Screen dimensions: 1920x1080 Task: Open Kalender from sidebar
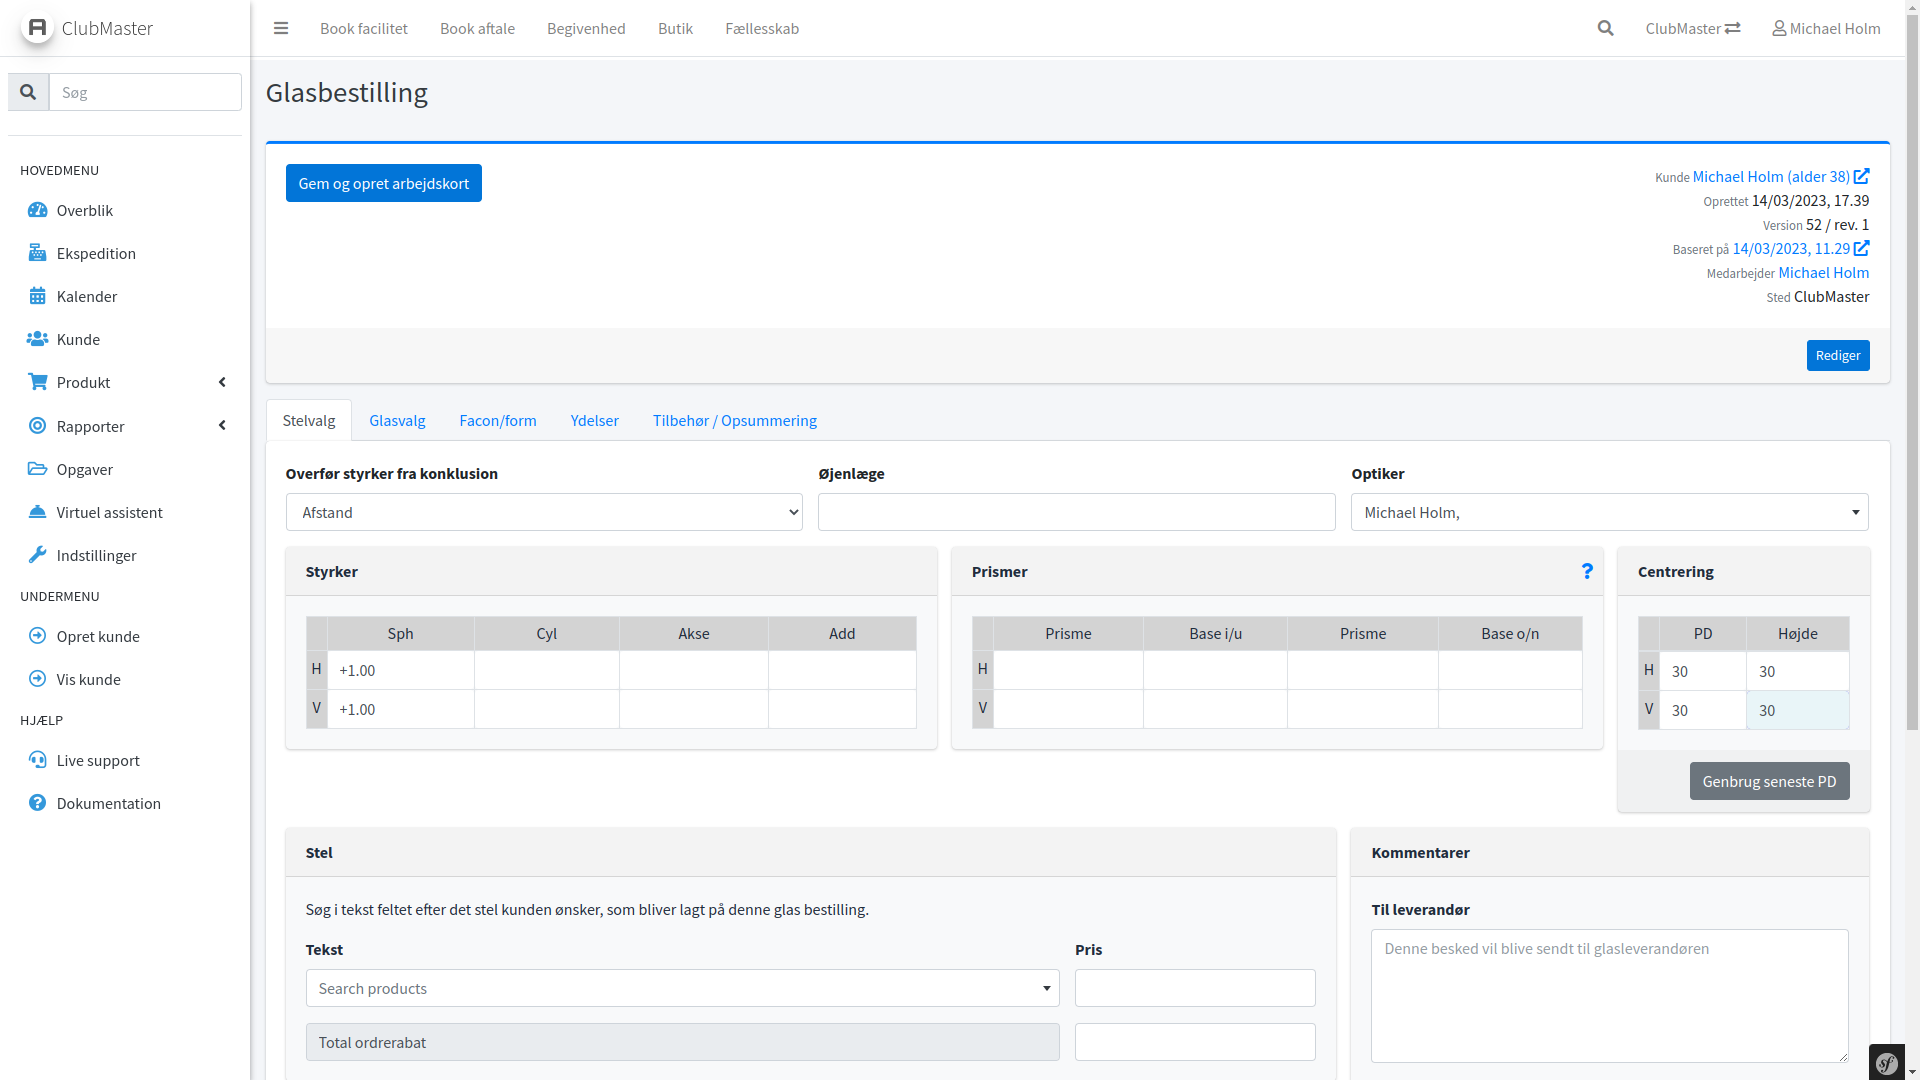coord(87,296)
